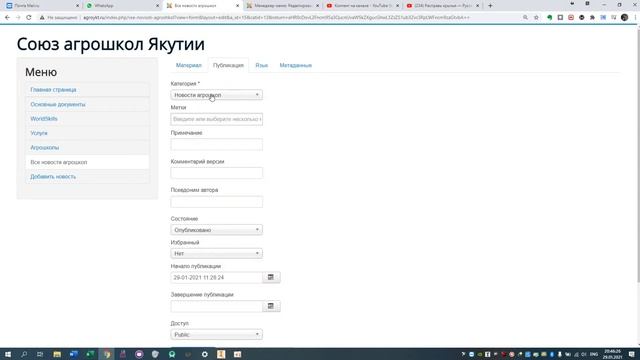Viewport: 640px width, 360px height.
Task: Close the WhatsApp browser tab
Action: click(158, 6)
